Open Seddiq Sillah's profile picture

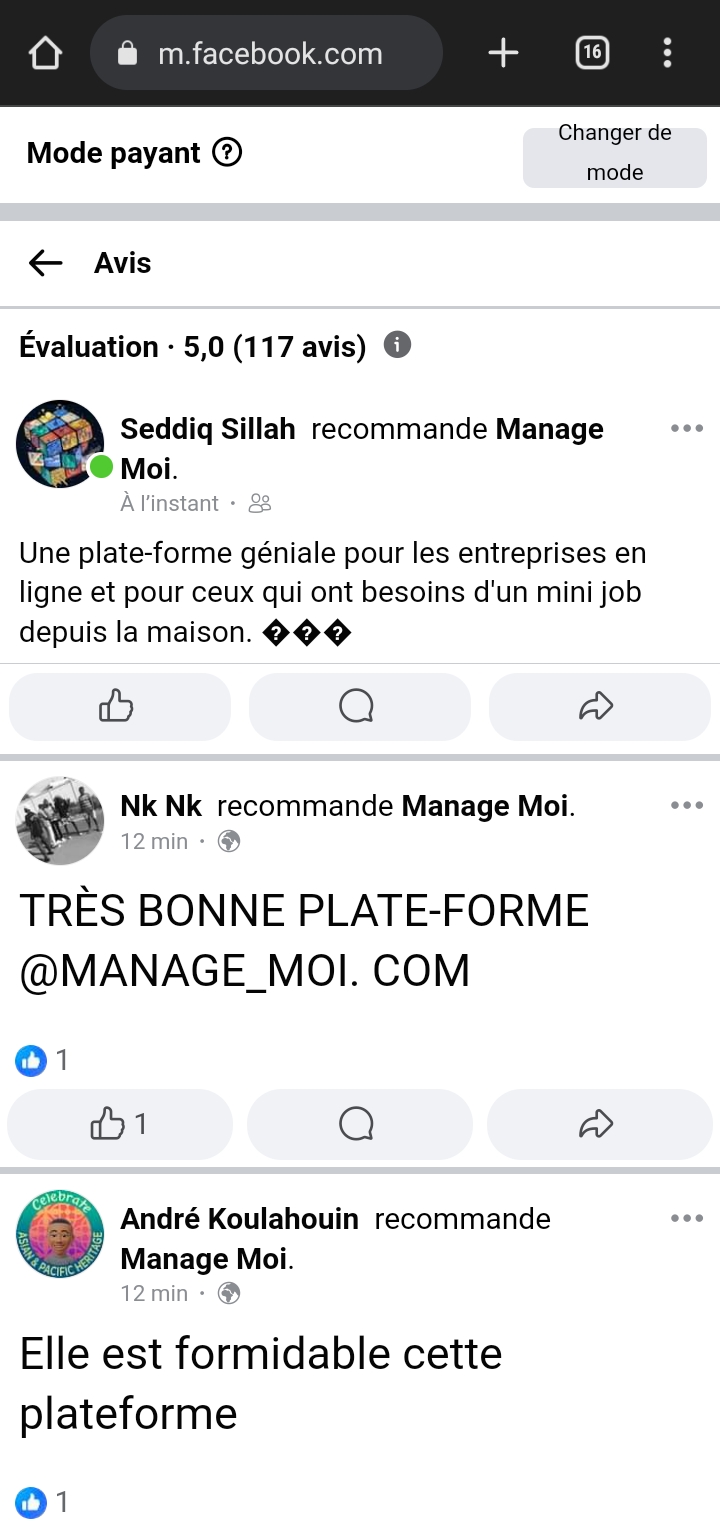point(60,444)
